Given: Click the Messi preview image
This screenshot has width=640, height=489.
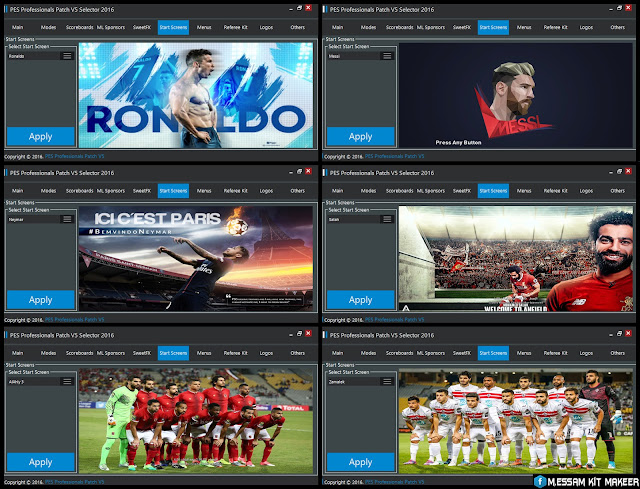Looking at the screenshot, I should (x=516, y=95).
